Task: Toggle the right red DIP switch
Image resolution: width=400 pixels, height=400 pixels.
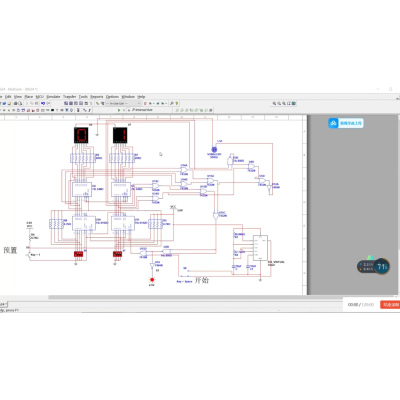Action: (117, 254)
